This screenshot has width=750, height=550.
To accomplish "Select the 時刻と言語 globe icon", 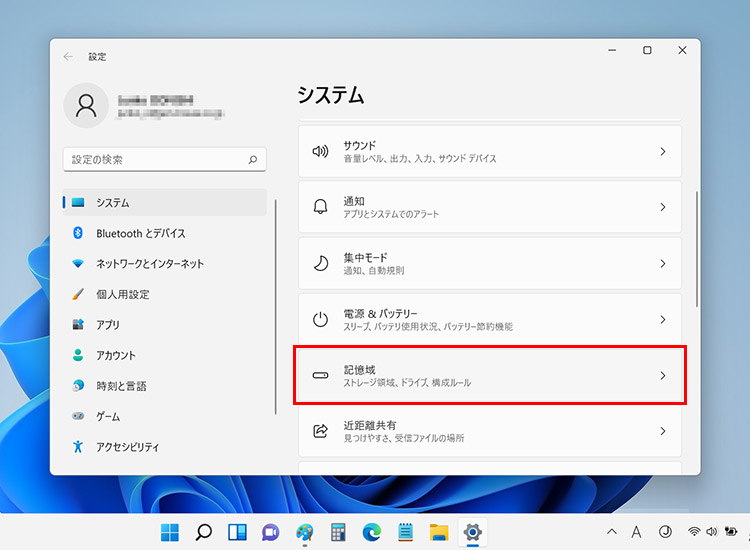I will (x=78, y=386).
